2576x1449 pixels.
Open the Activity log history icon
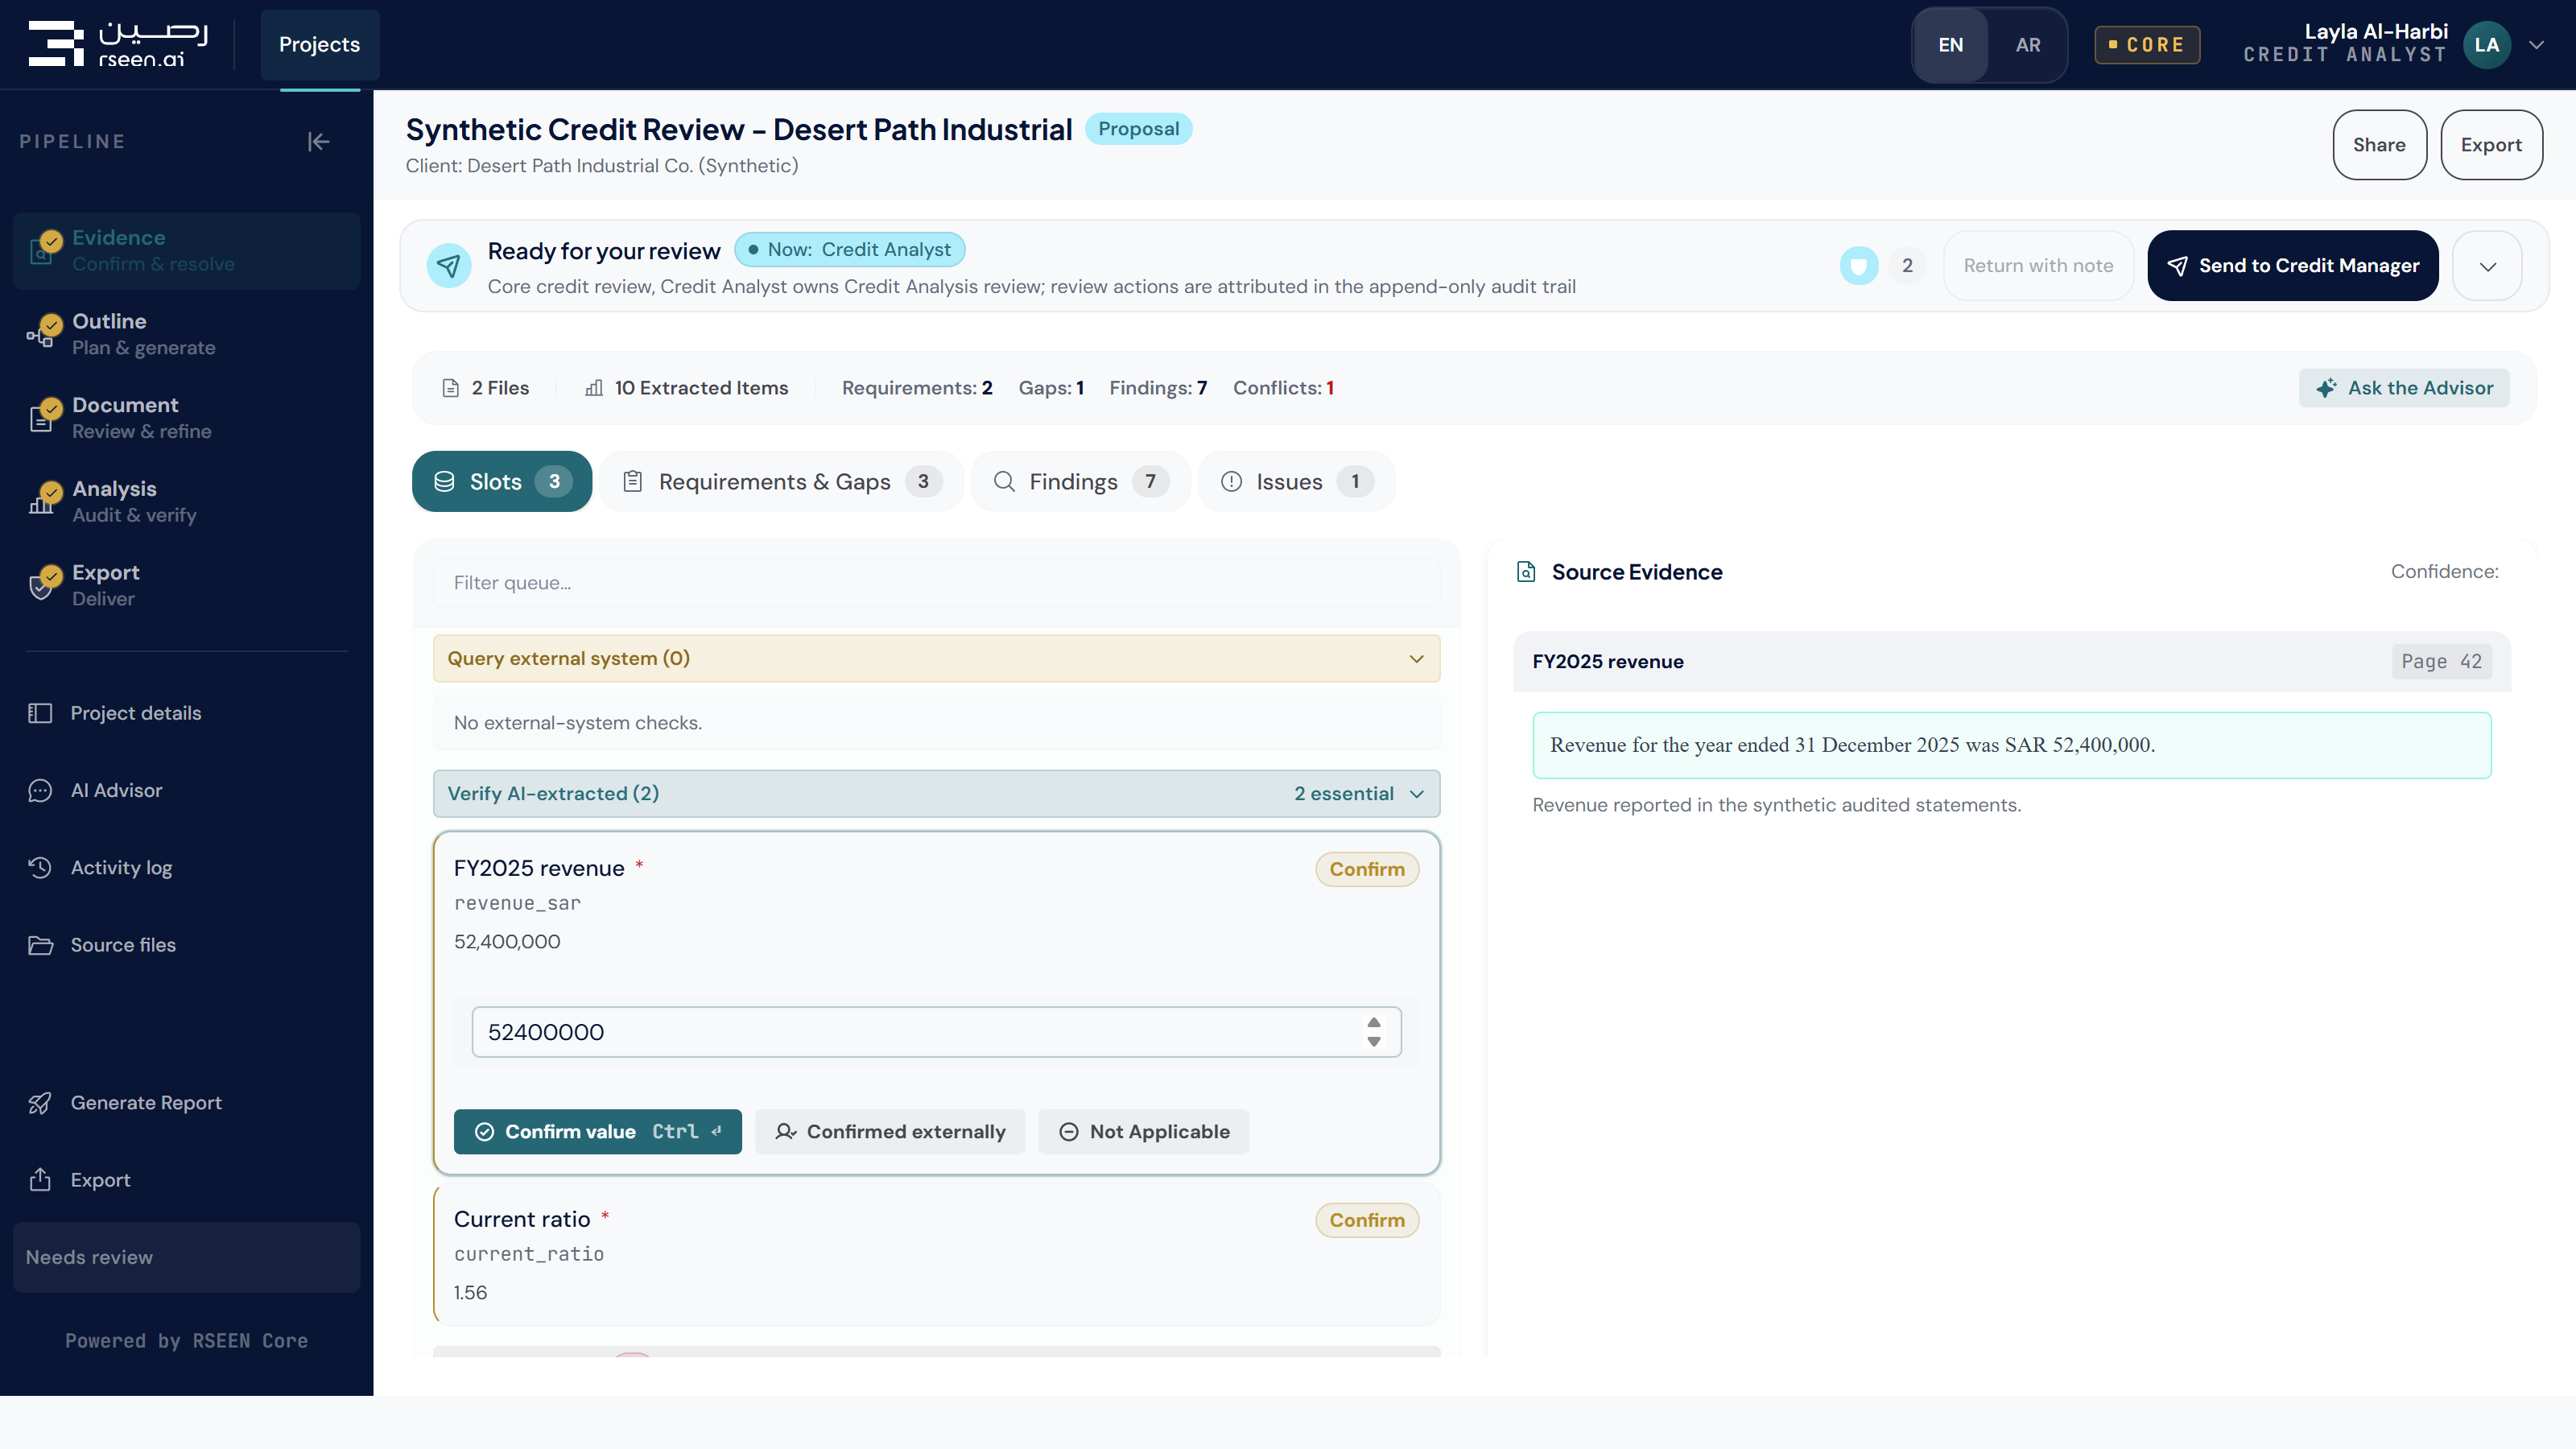click(x=40, y=868)
